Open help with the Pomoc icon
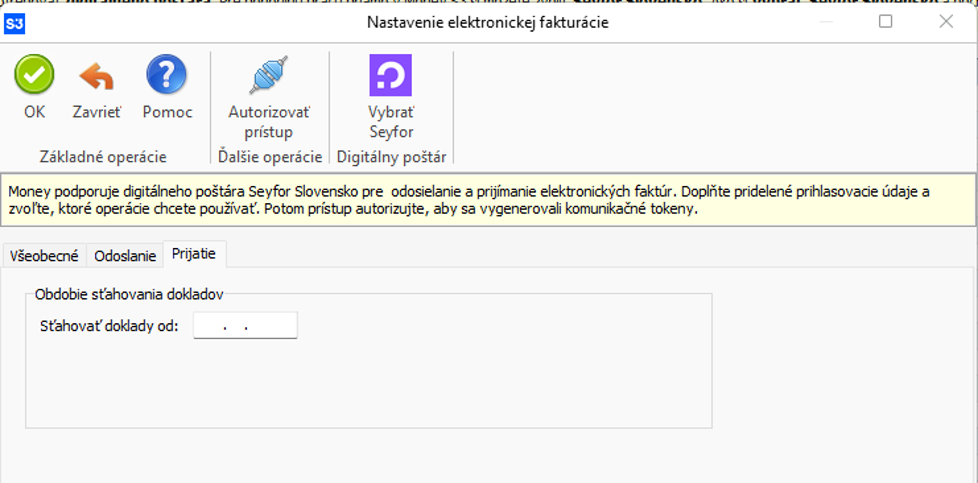Image resolution: width=978 pixels, height=483 pixels. (x=167, y=74)
